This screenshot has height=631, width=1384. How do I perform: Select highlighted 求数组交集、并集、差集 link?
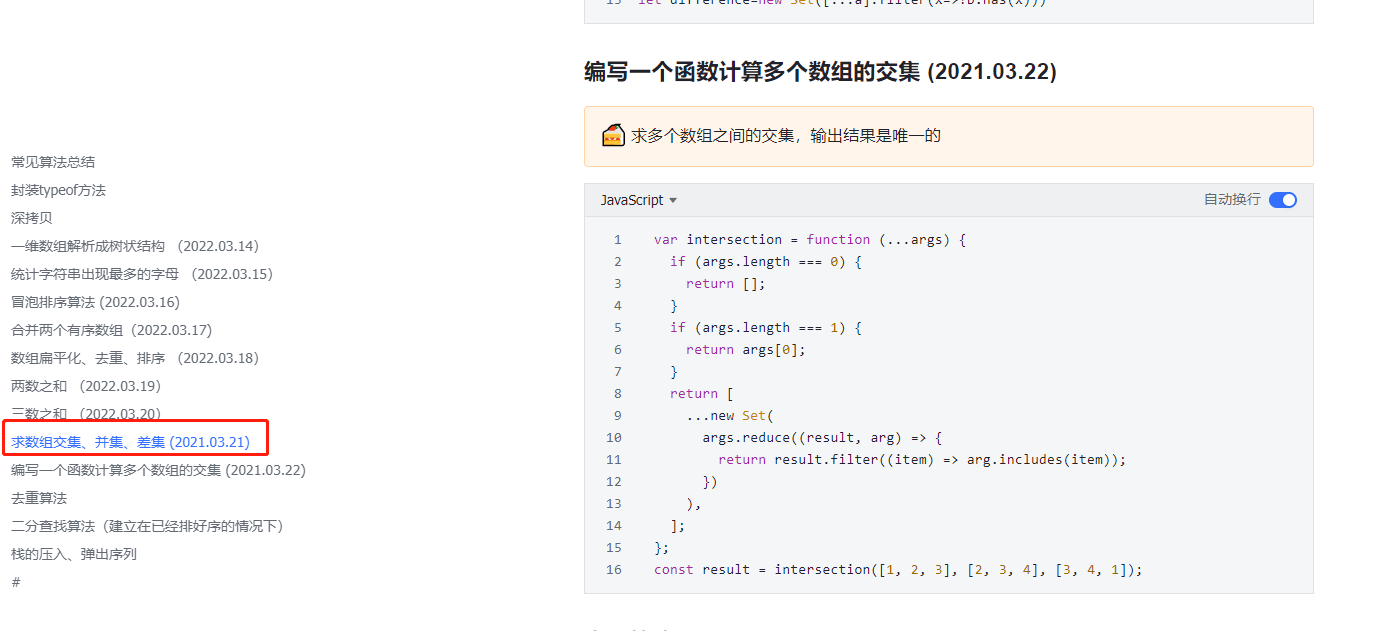130,442
